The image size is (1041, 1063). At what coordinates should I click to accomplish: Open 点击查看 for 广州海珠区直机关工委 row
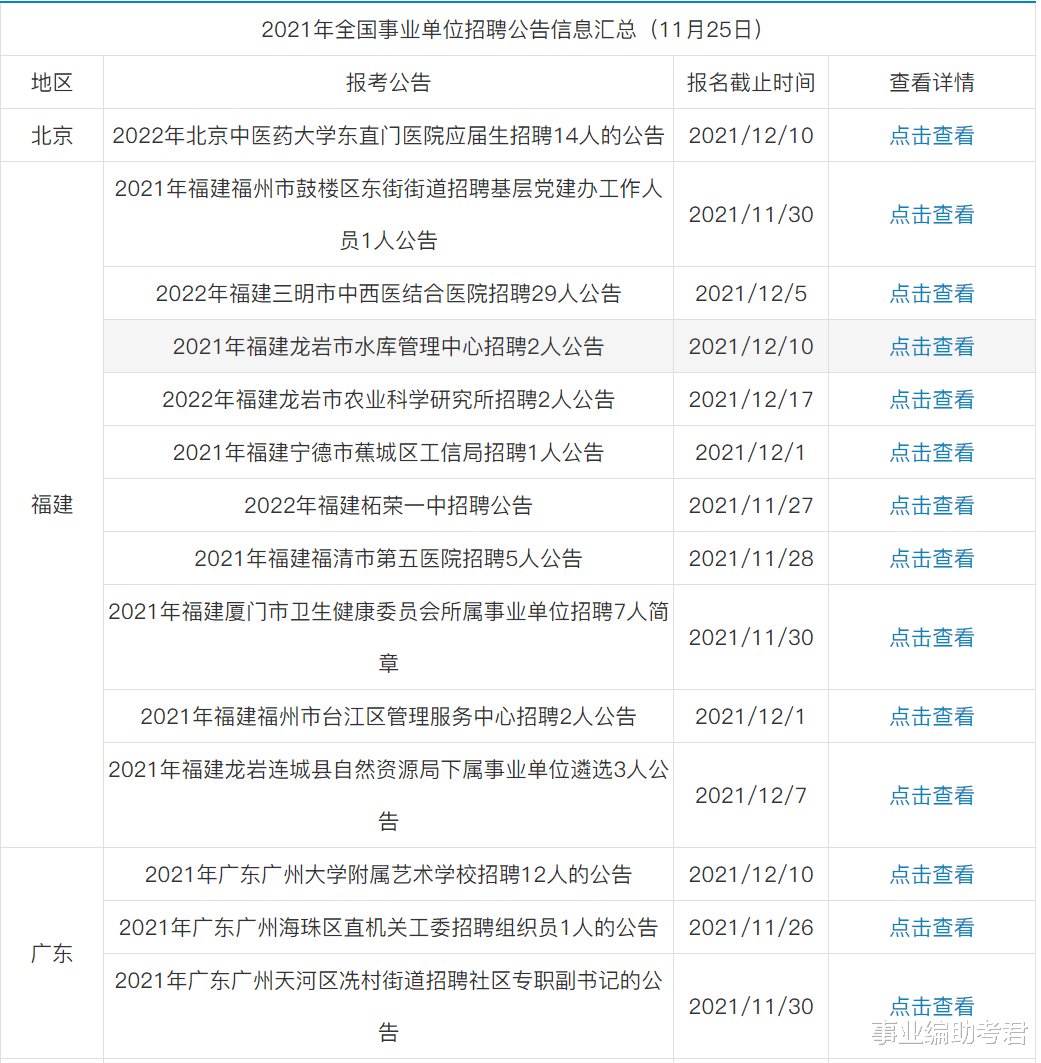coord(931,927)
